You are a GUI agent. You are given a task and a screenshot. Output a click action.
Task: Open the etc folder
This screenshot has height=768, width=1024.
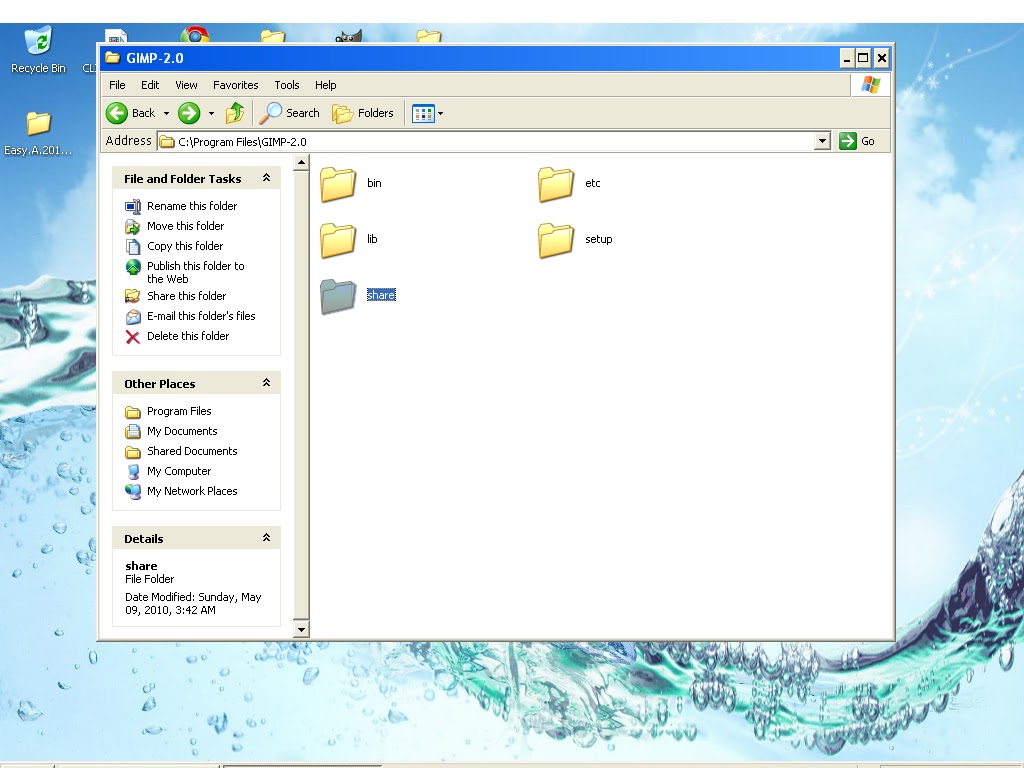[556, 183]
